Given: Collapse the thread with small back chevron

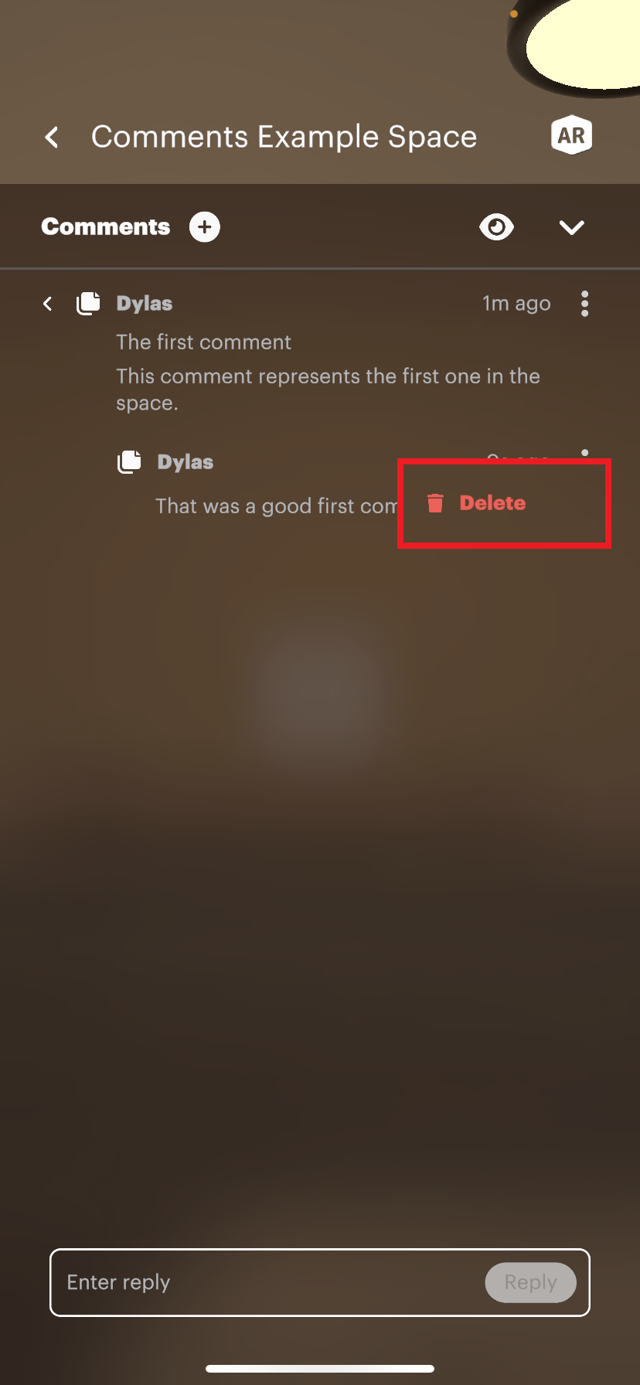Looking at the screenshot, I should (47, 303).
